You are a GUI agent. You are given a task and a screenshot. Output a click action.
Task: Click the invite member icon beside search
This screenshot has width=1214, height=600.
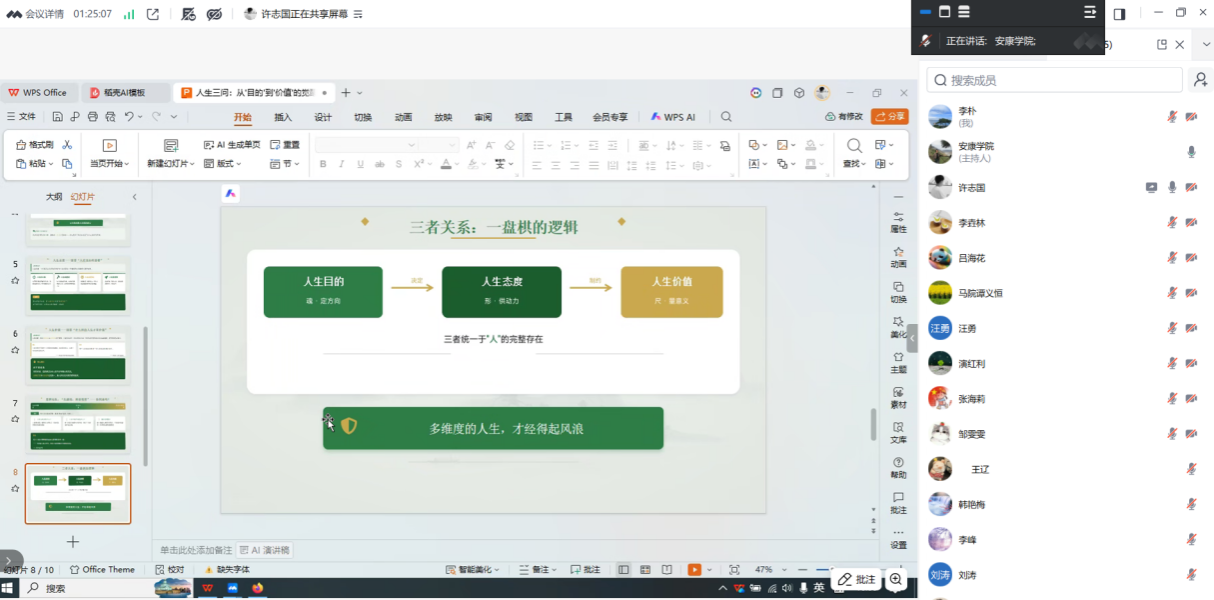coord(1200,80)
